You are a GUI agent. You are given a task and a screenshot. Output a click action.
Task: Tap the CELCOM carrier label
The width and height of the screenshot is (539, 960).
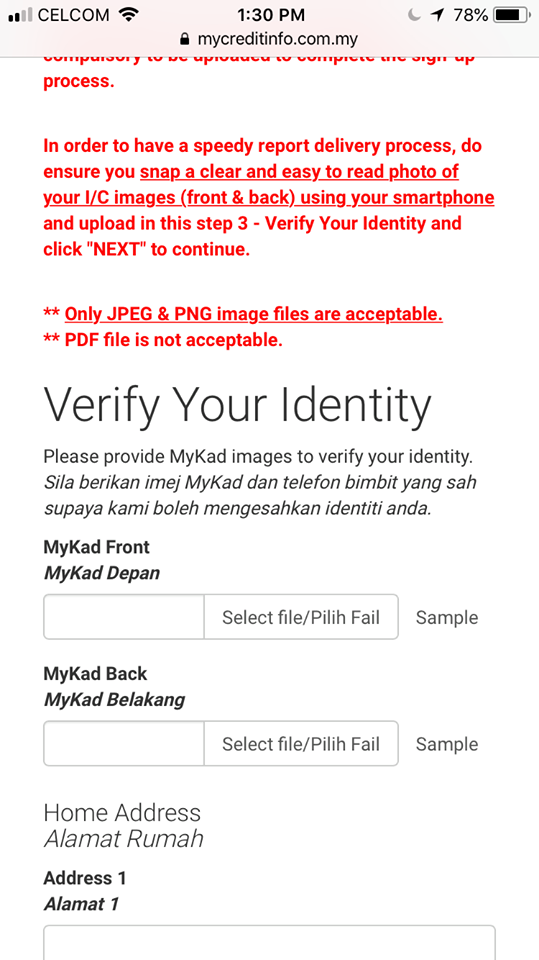74,15
